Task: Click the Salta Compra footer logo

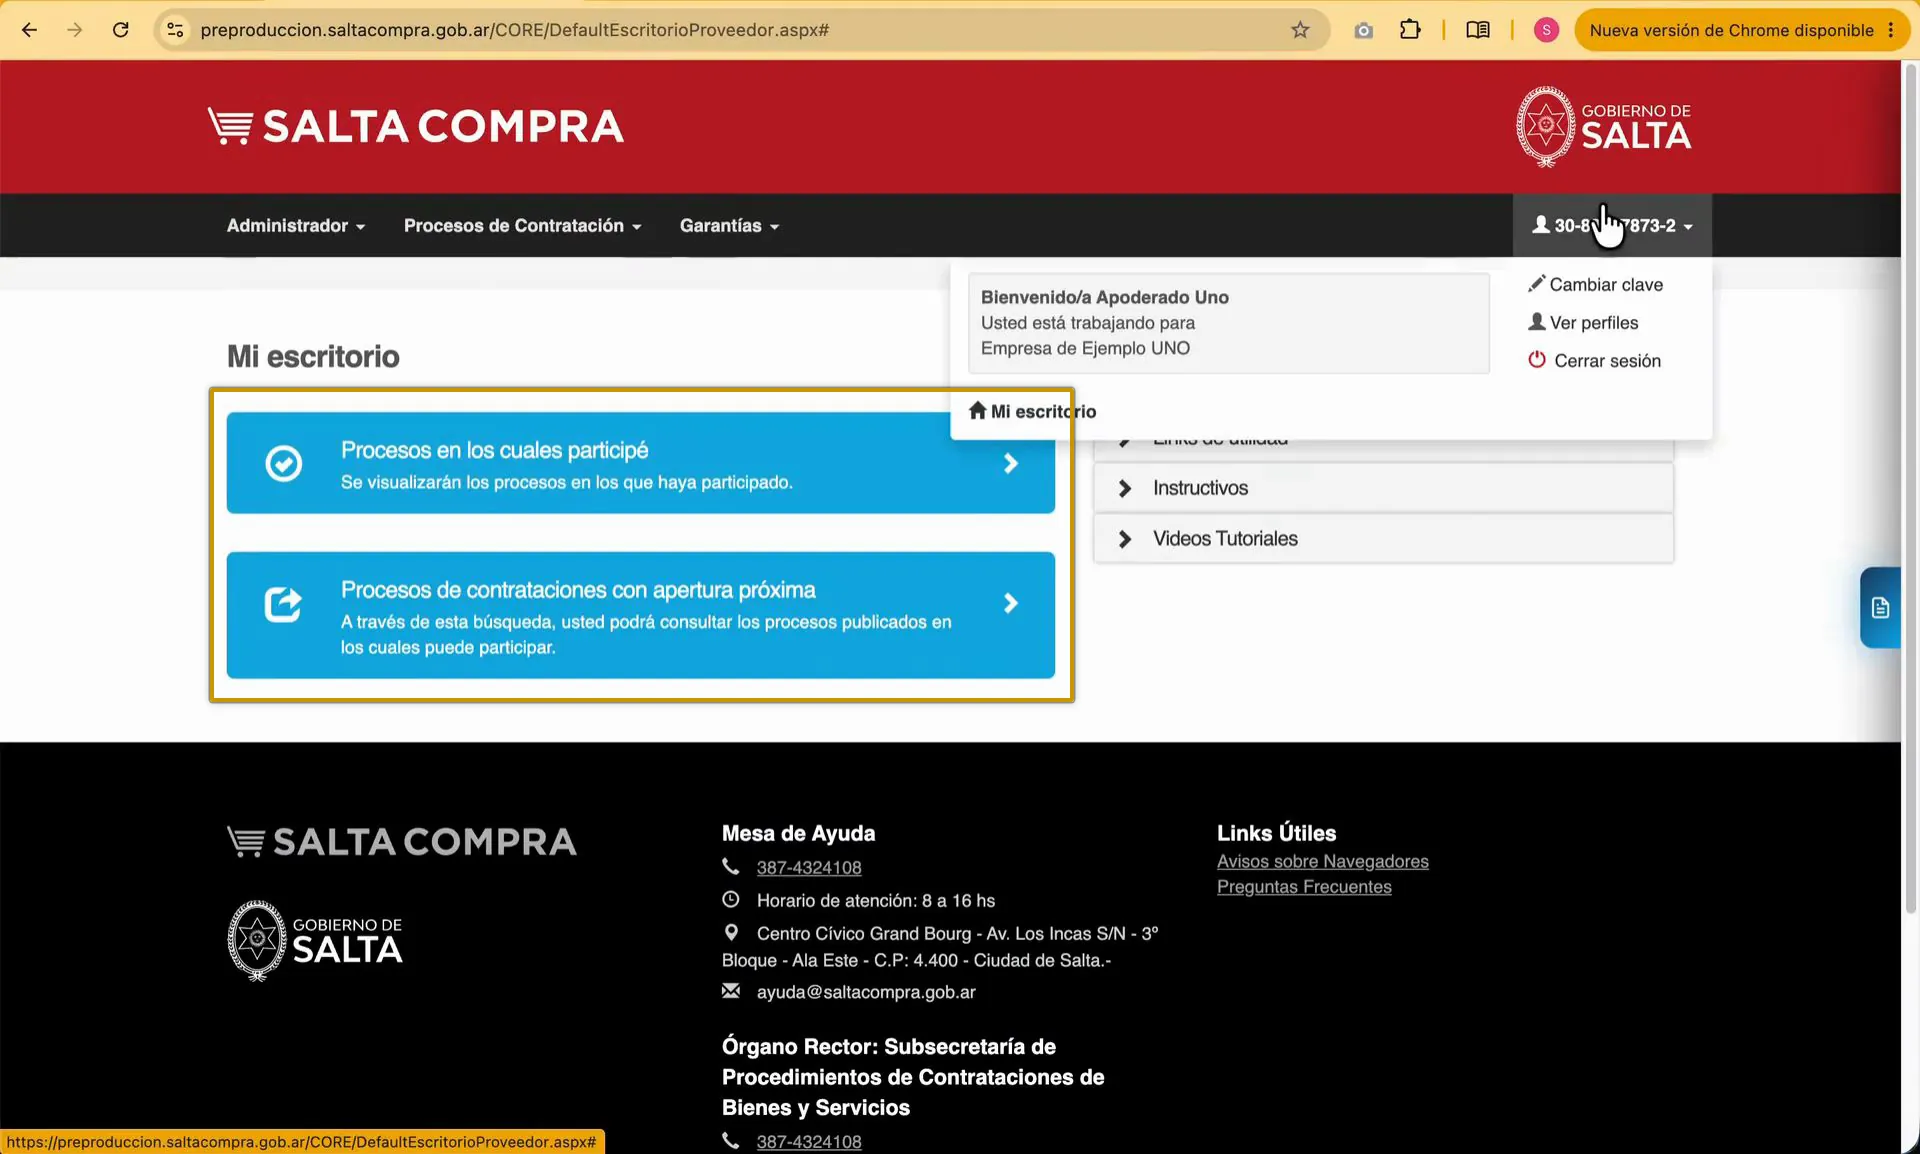Action: click(x=402, y=842)
